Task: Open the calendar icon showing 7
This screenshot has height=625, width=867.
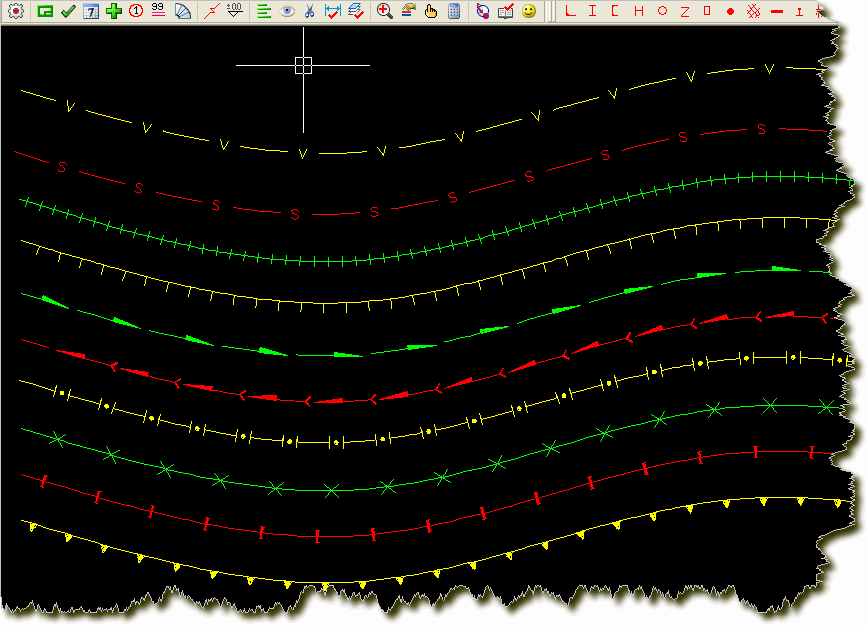Action: click(91, 11)
